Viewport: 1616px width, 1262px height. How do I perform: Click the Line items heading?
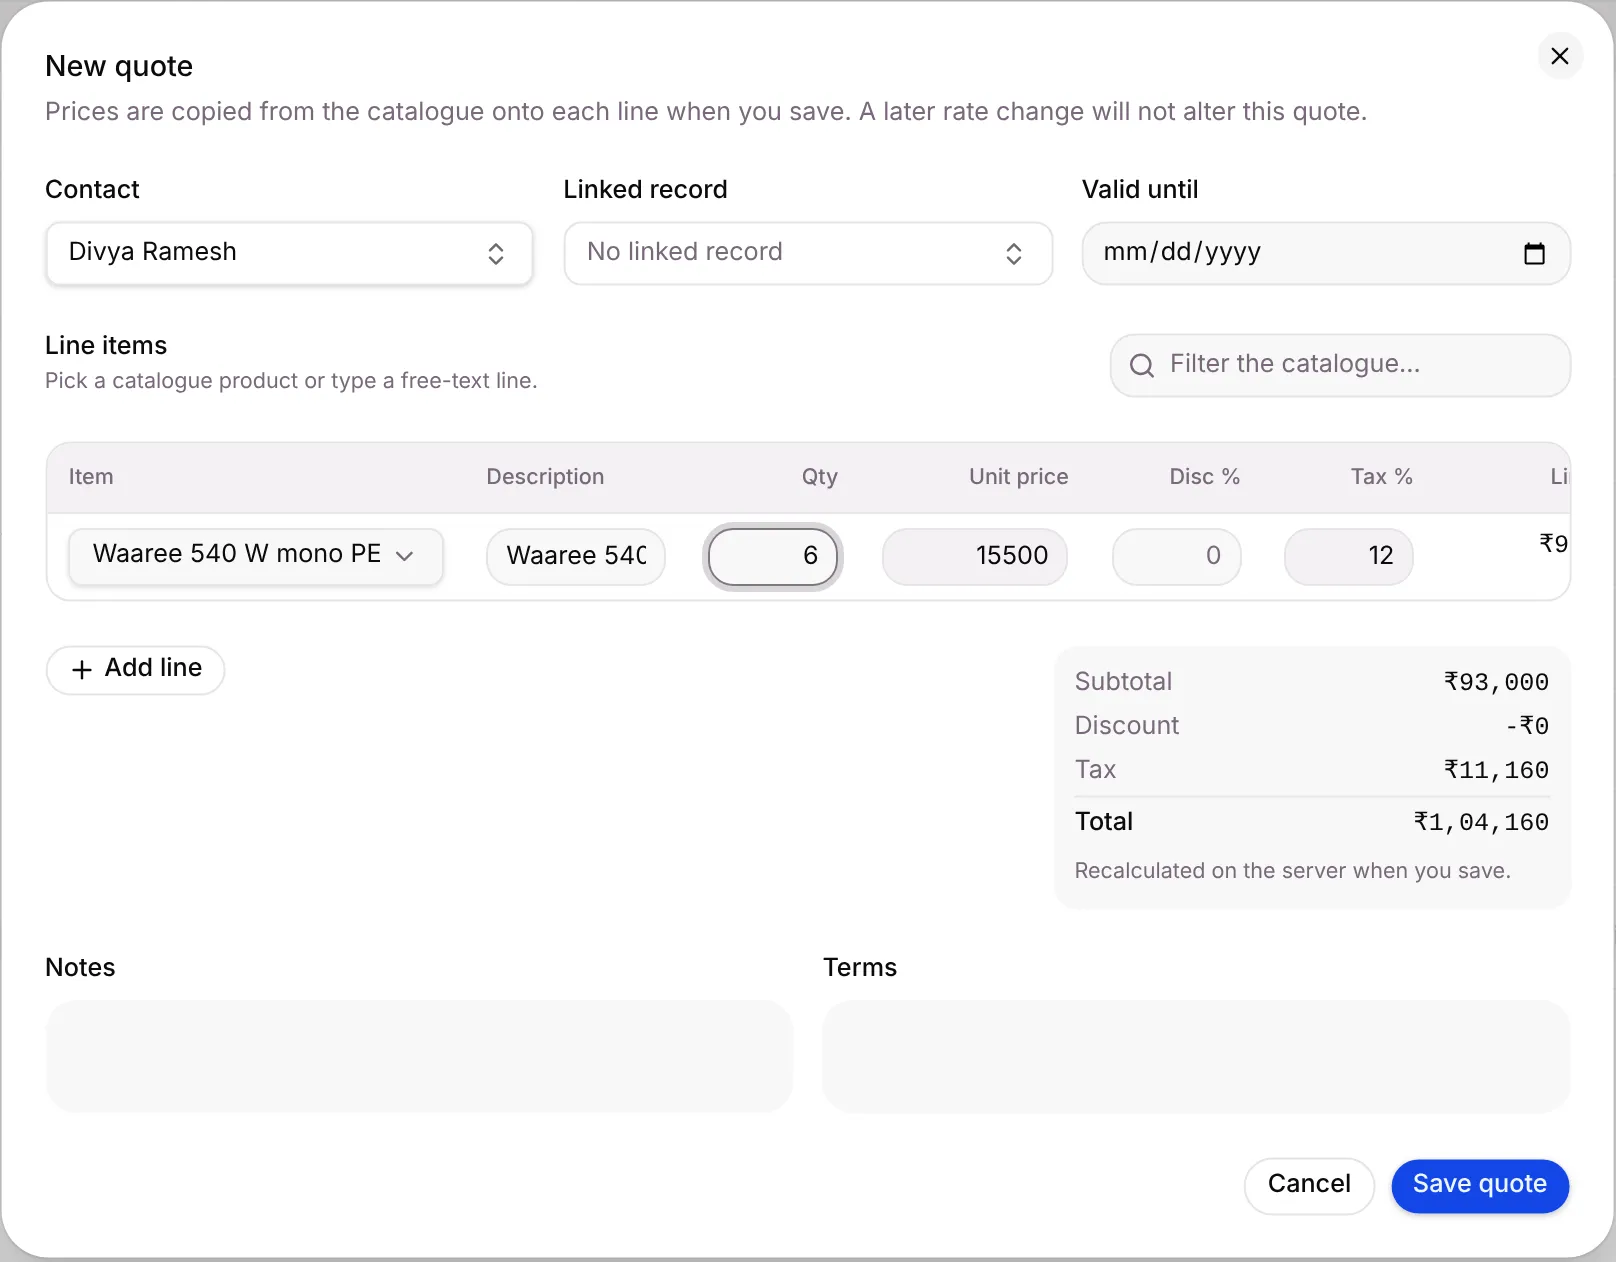106,346
